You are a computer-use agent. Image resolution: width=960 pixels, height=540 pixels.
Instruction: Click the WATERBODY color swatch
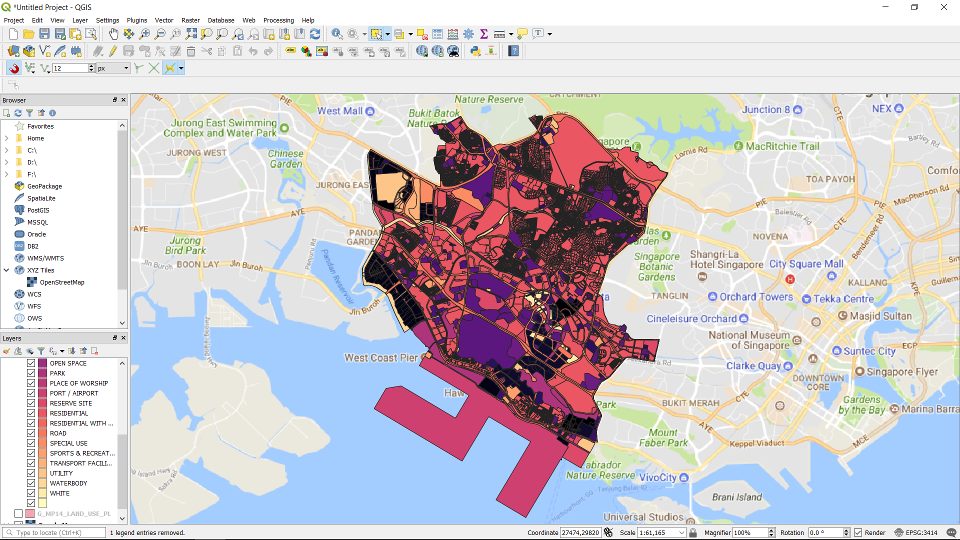click(x=43, y=483)
